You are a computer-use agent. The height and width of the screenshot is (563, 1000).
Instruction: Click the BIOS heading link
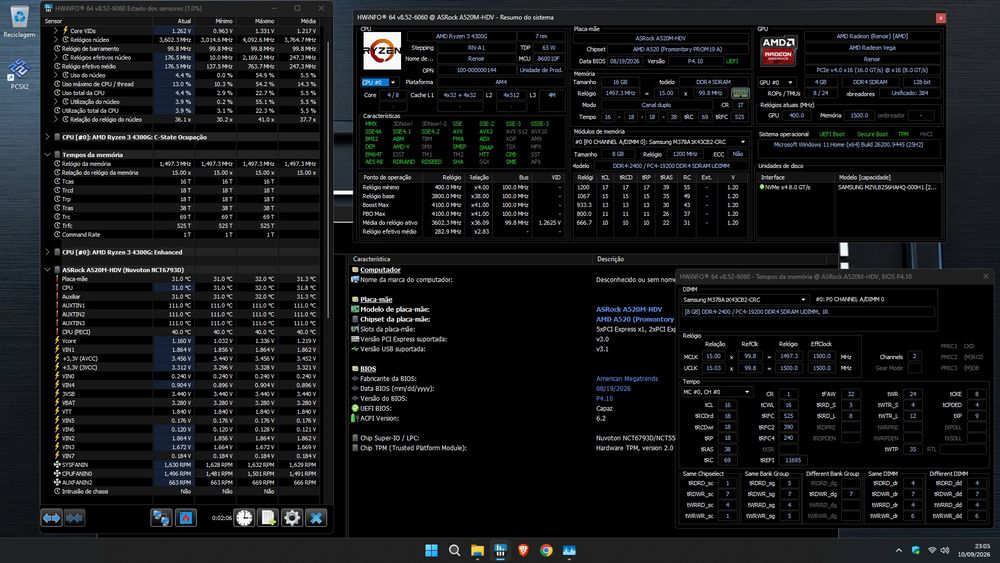point(368,369)
